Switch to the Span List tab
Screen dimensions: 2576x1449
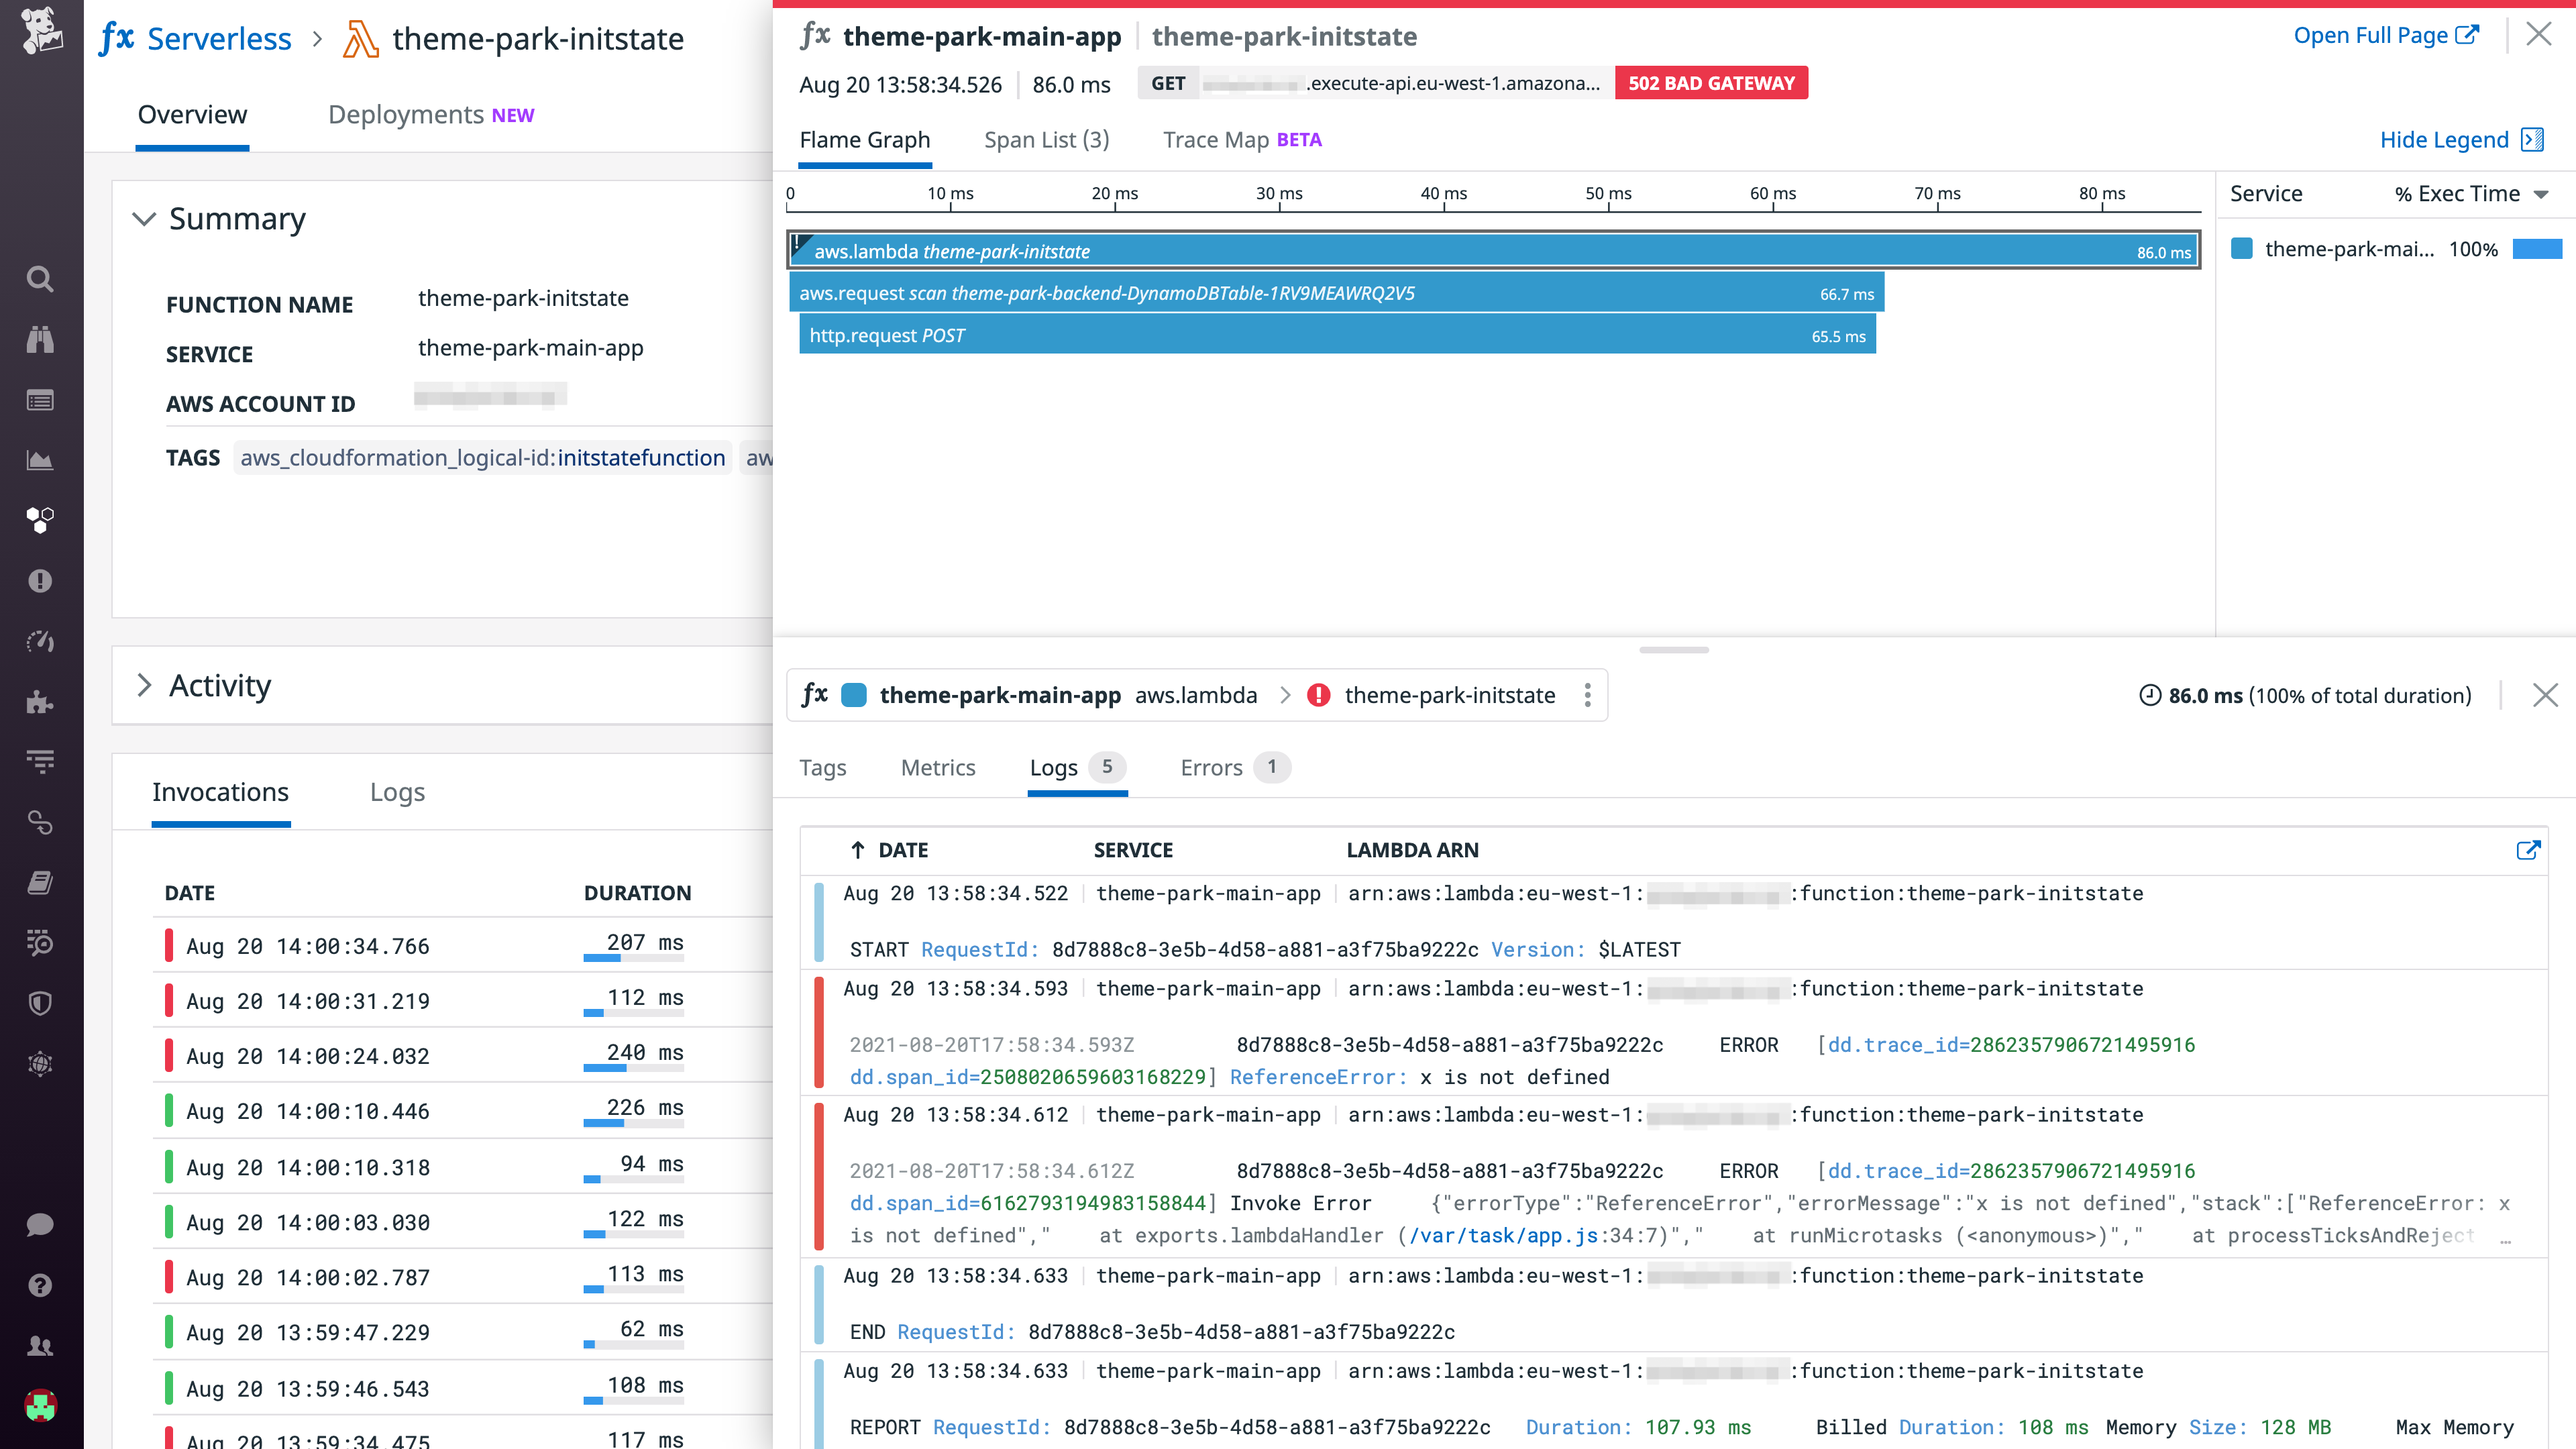click(1046, 140)
